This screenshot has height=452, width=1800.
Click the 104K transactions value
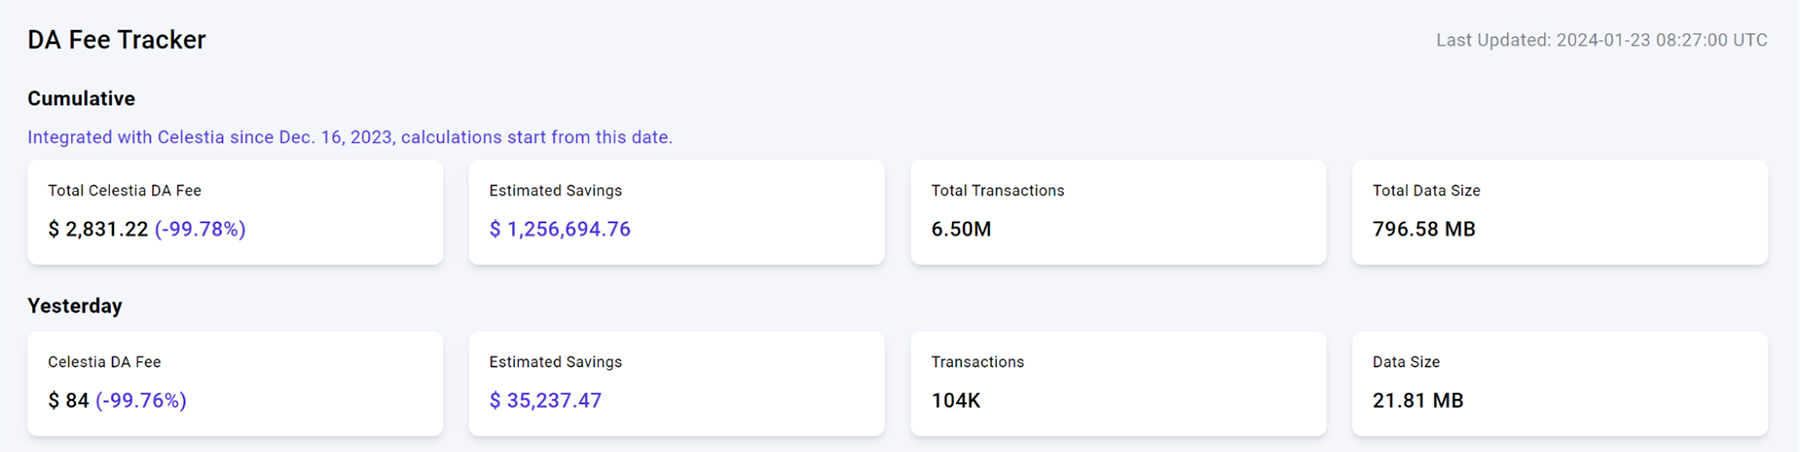pos(956,401)
